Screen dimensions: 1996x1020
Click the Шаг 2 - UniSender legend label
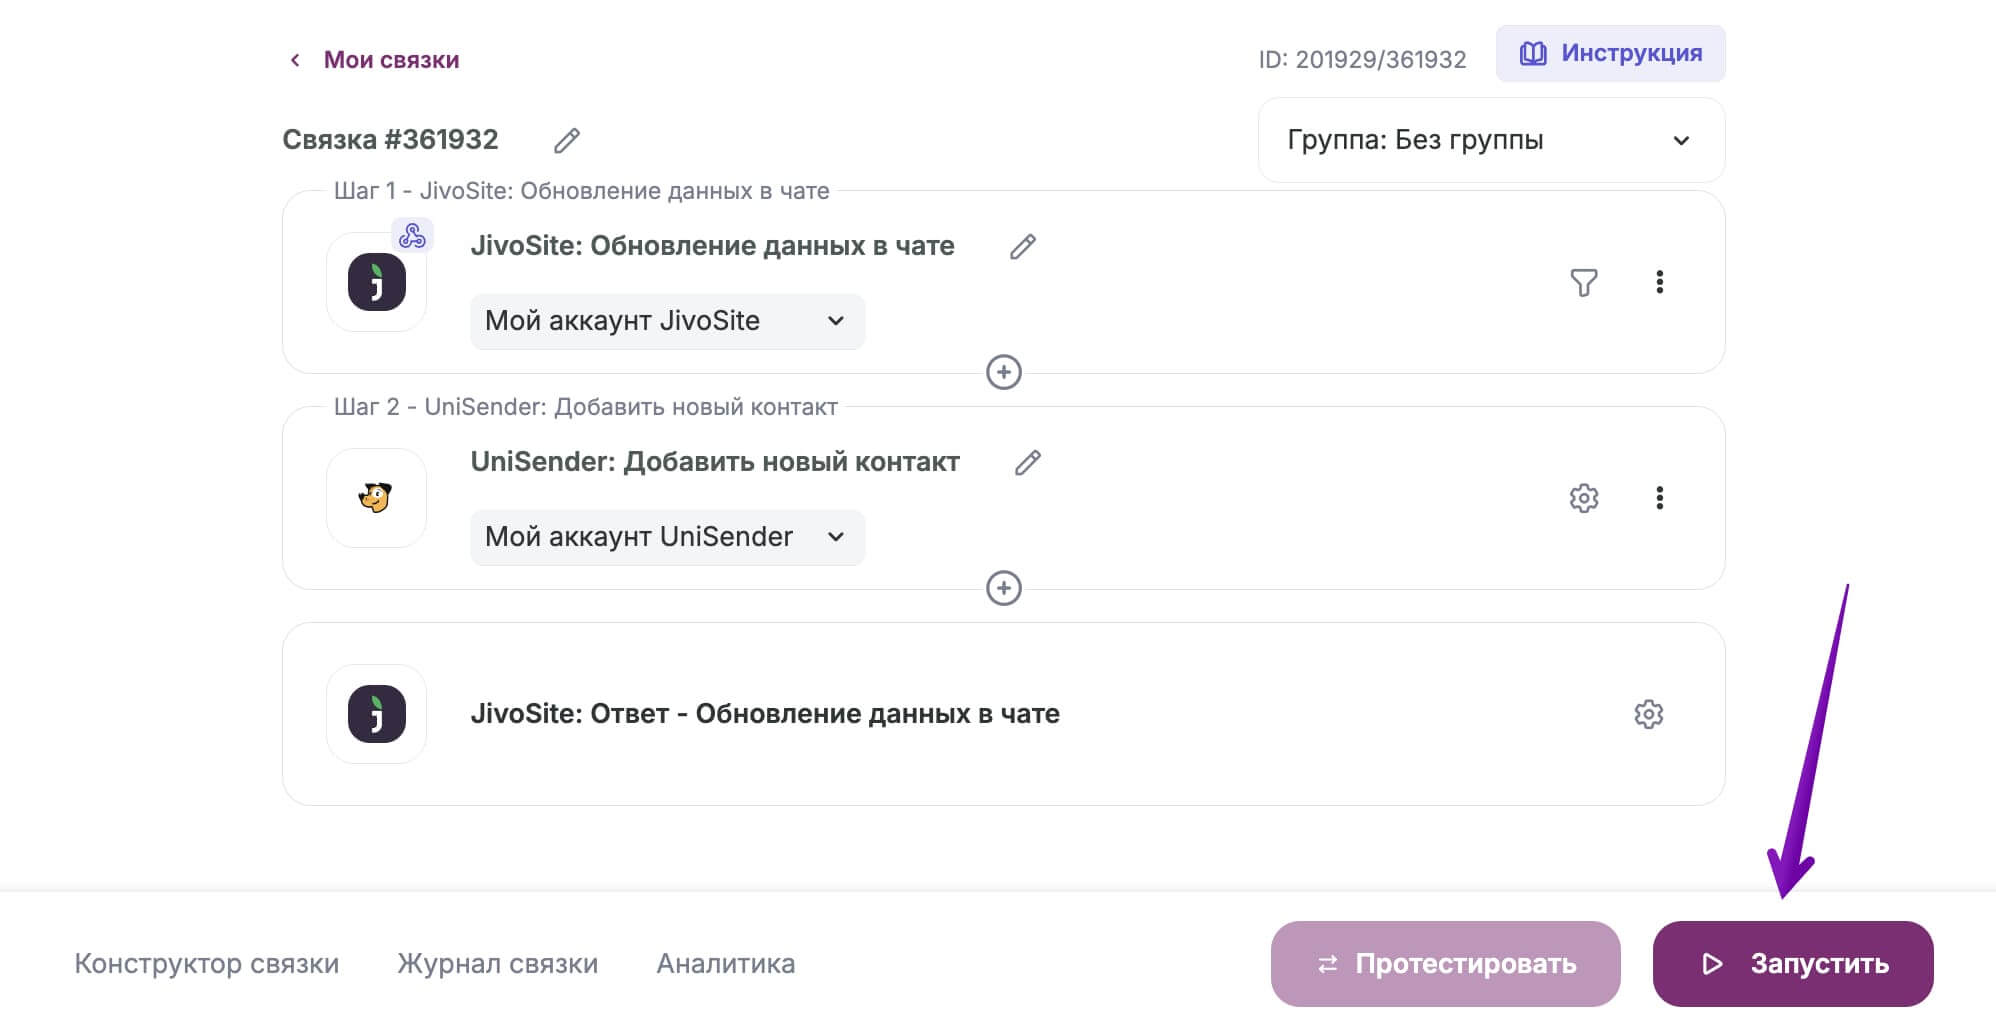click(x=585, y=407)
